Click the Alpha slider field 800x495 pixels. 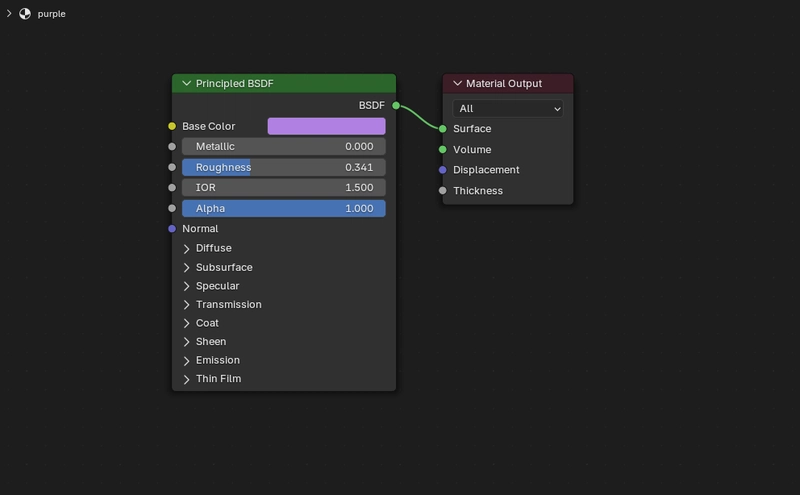click(x=284, y=208)
